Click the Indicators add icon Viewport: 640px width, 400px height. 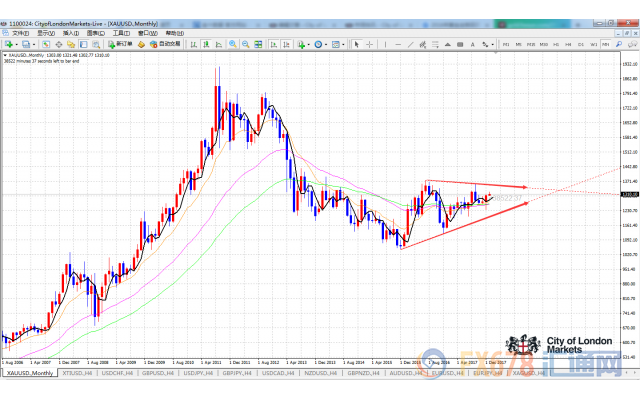coord(301,44)
